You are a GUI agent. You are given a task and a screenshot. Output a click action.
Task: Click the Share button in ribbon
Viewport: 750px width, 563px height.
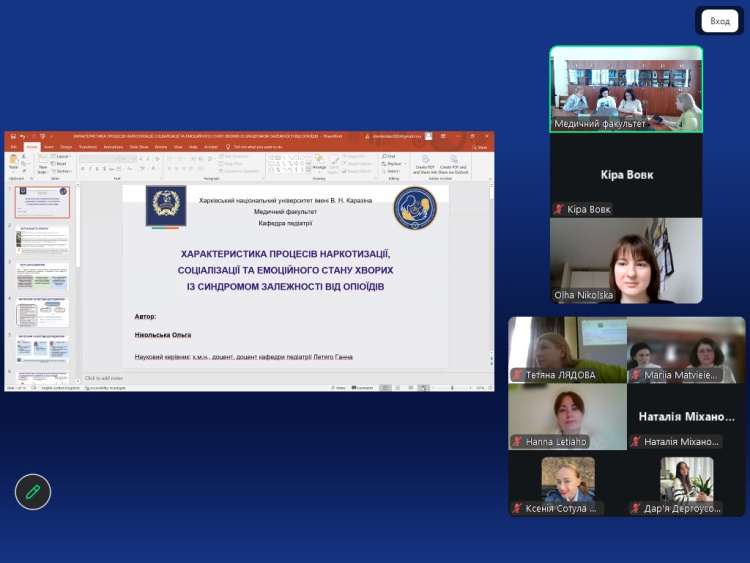[x=481, y=146]
